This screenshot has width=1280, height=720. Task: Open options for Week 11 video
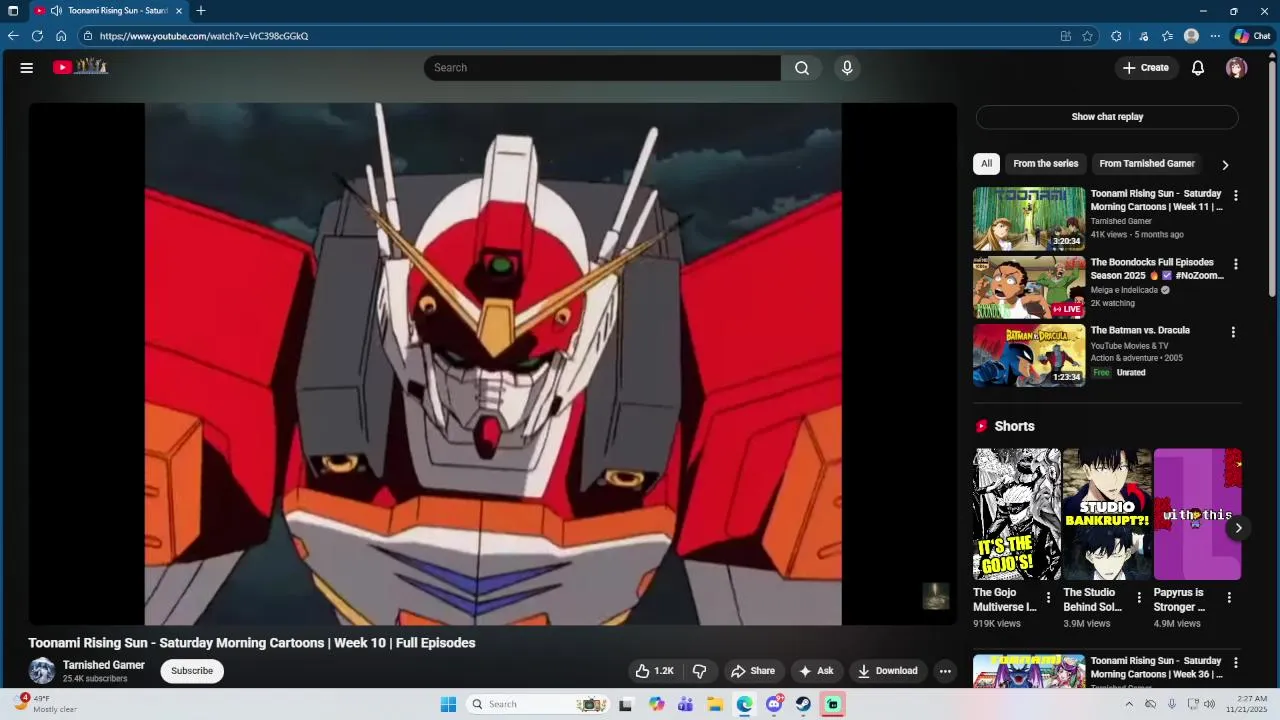click(x=1236, y=196)
